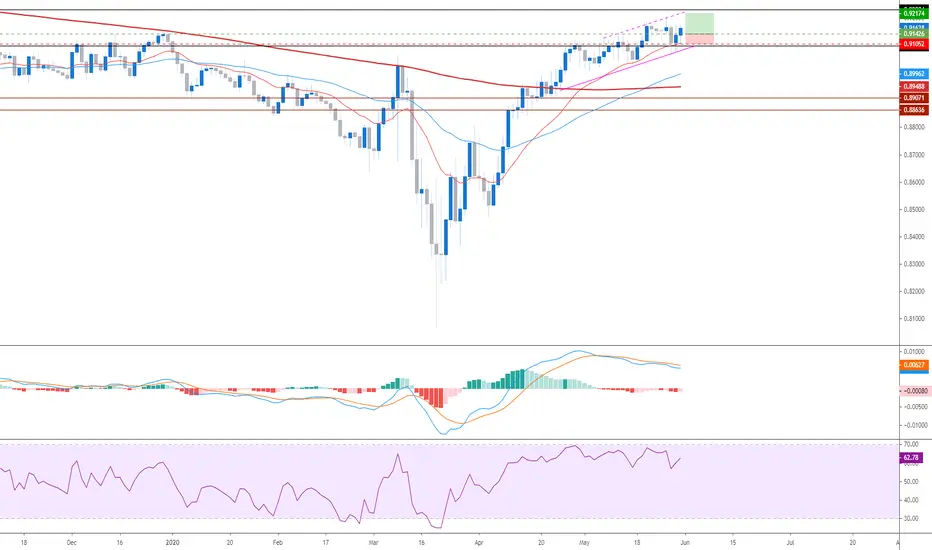Viewport: 932px width, 550px height.
Task: Select the green profit zone of the long position
Action: pyautogui.click(x=700, y=23)
